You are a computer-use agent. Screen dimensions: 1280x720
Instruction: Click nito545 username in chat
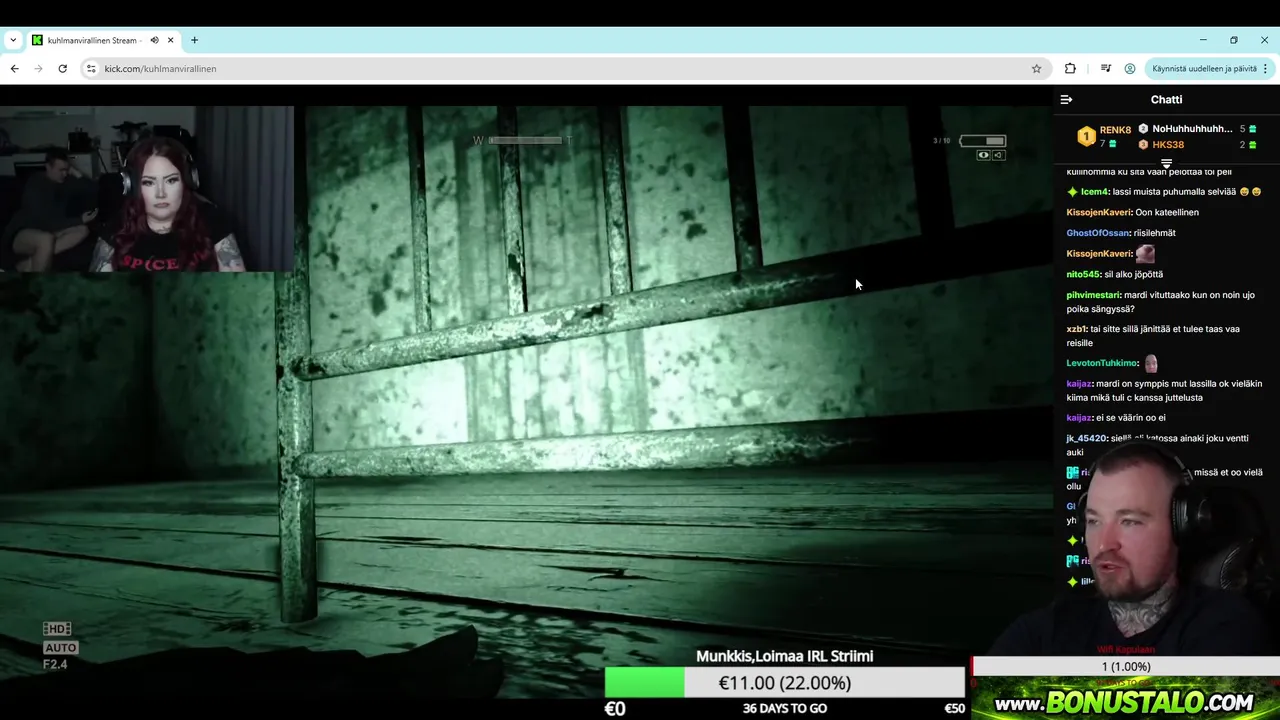tap(1083, 274)
